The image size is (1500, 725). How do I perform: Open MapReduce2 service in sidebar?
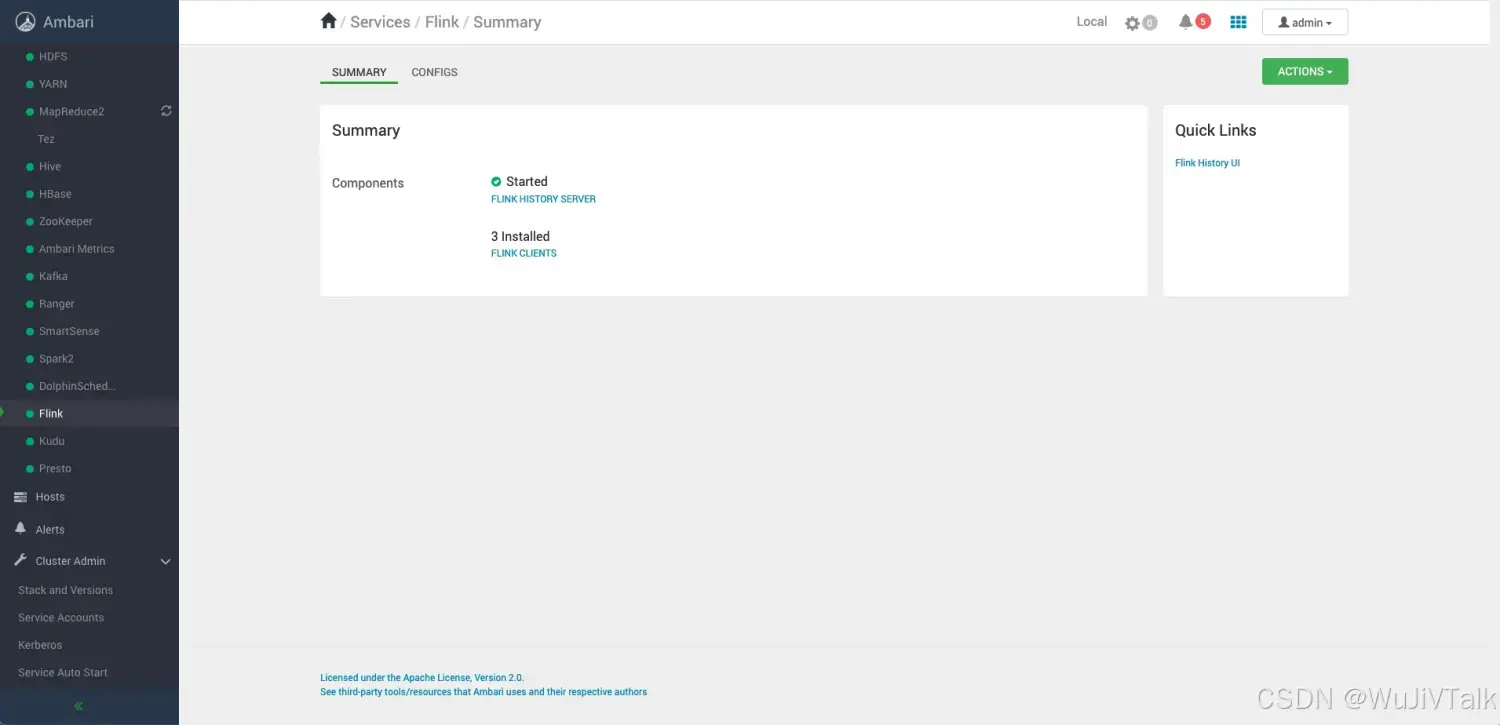pos(72,112)
